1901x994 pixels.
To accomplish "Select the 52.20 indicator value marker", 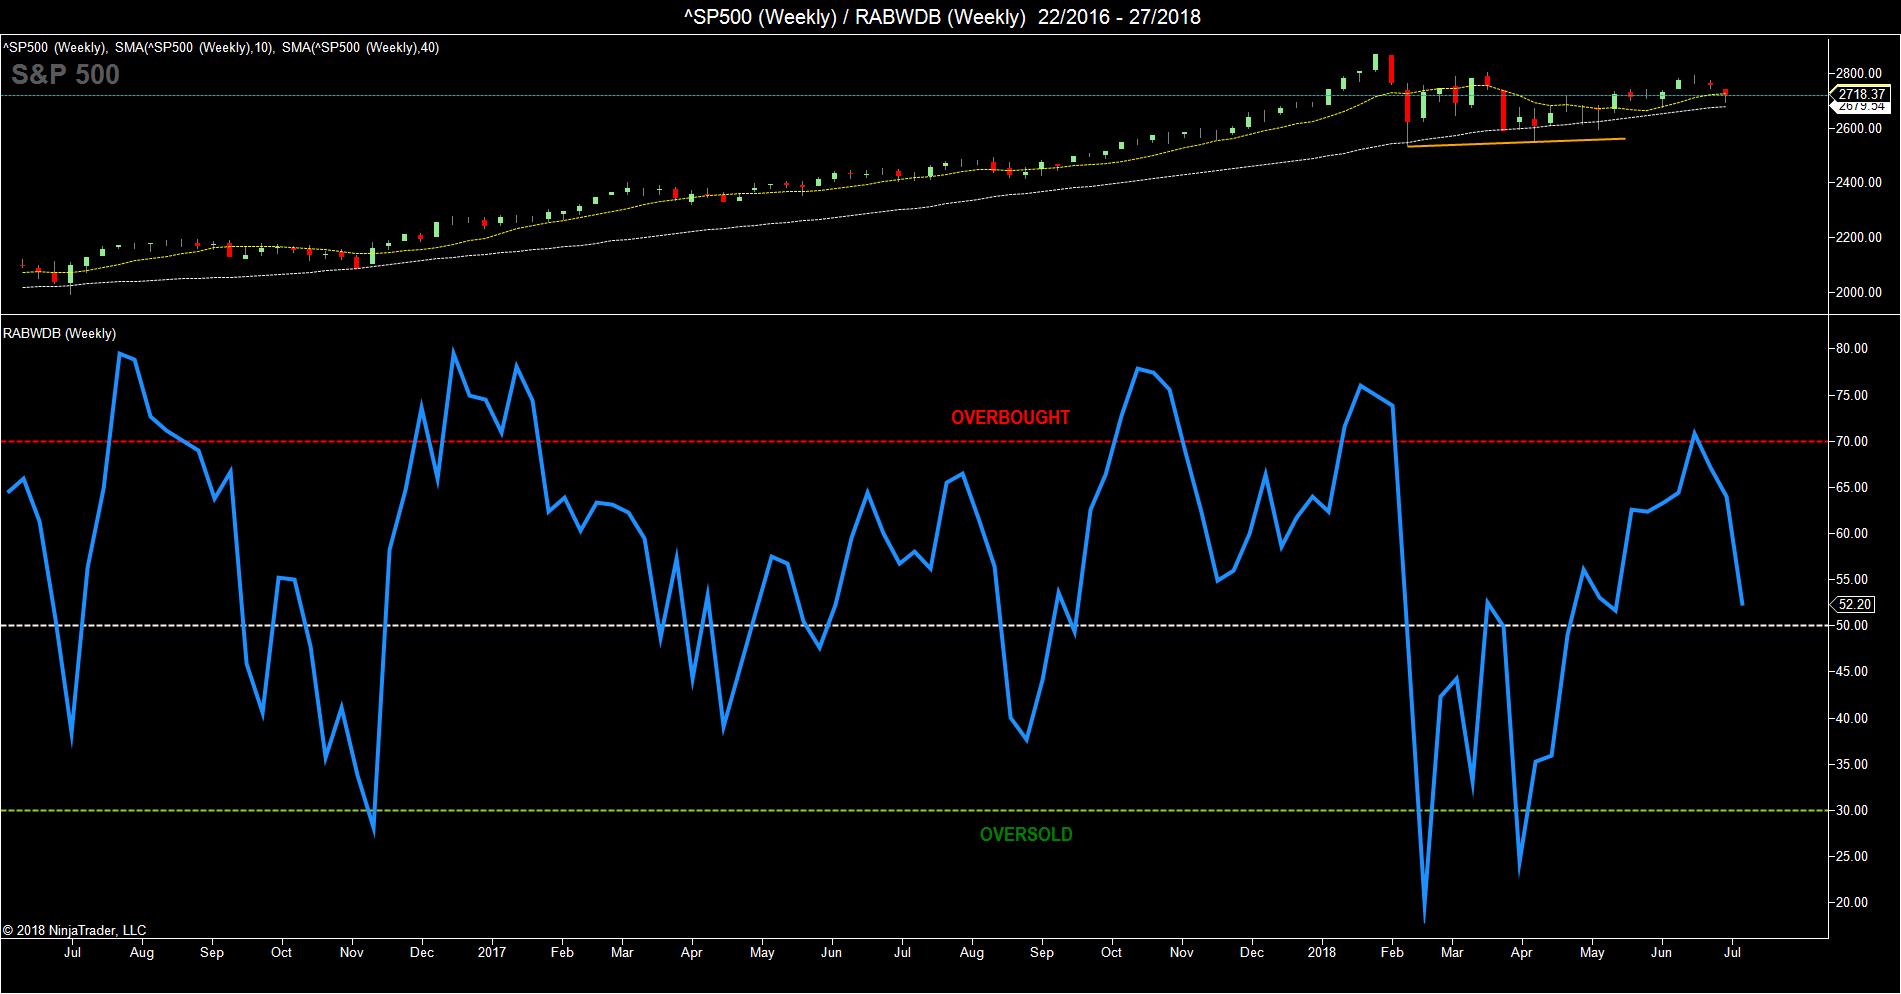I will click(1853, 604).
